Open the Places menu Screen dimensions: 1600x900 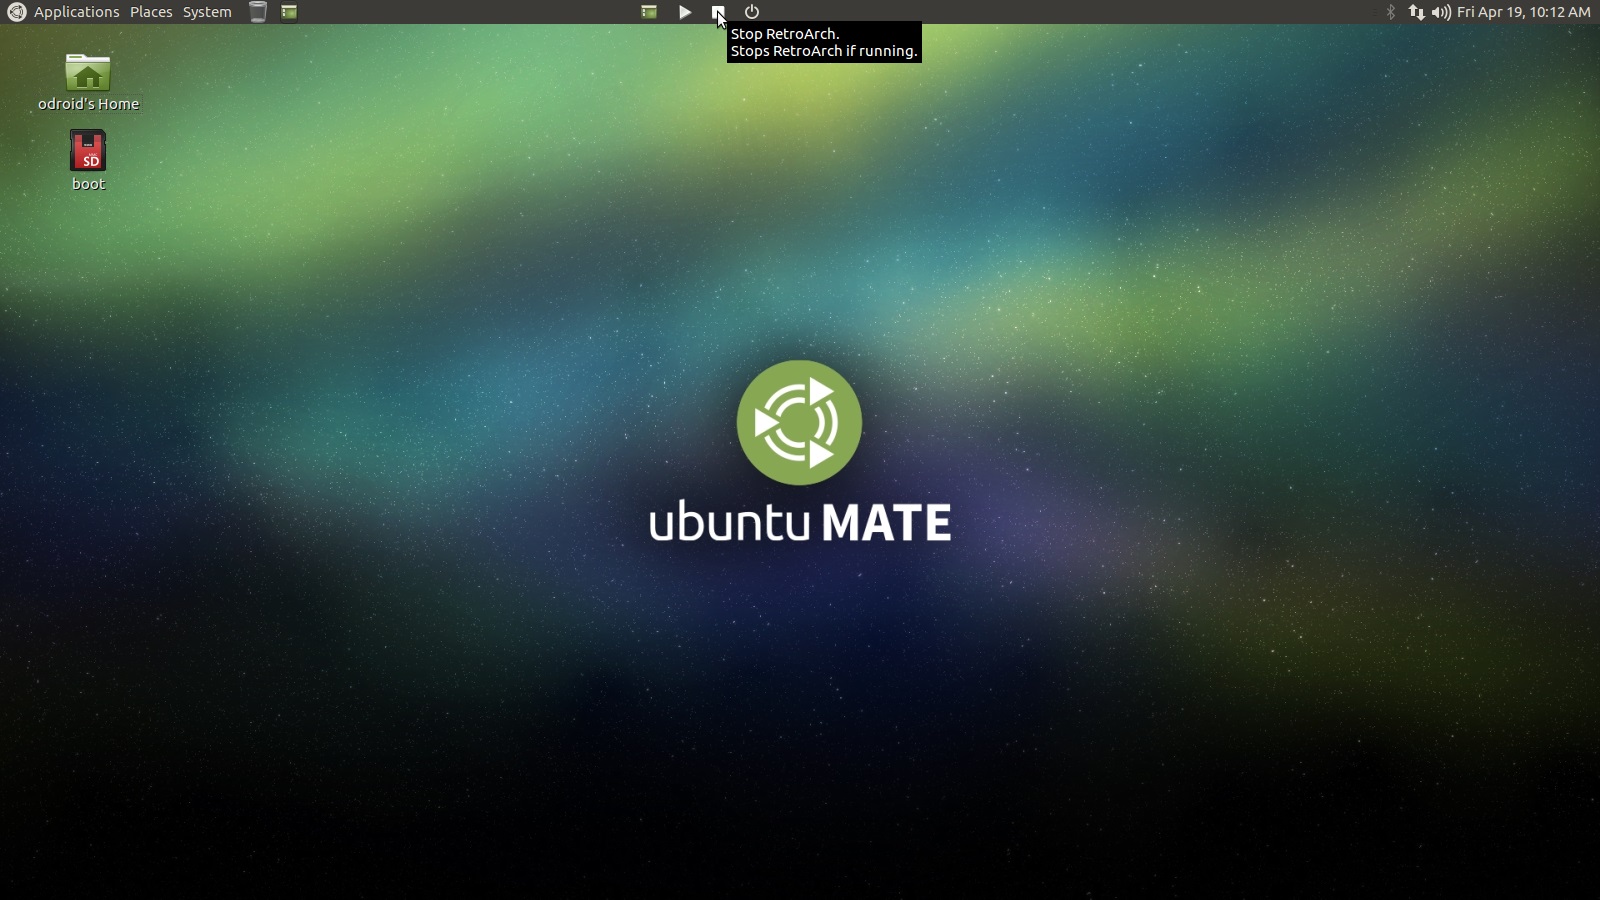point(151,12)
